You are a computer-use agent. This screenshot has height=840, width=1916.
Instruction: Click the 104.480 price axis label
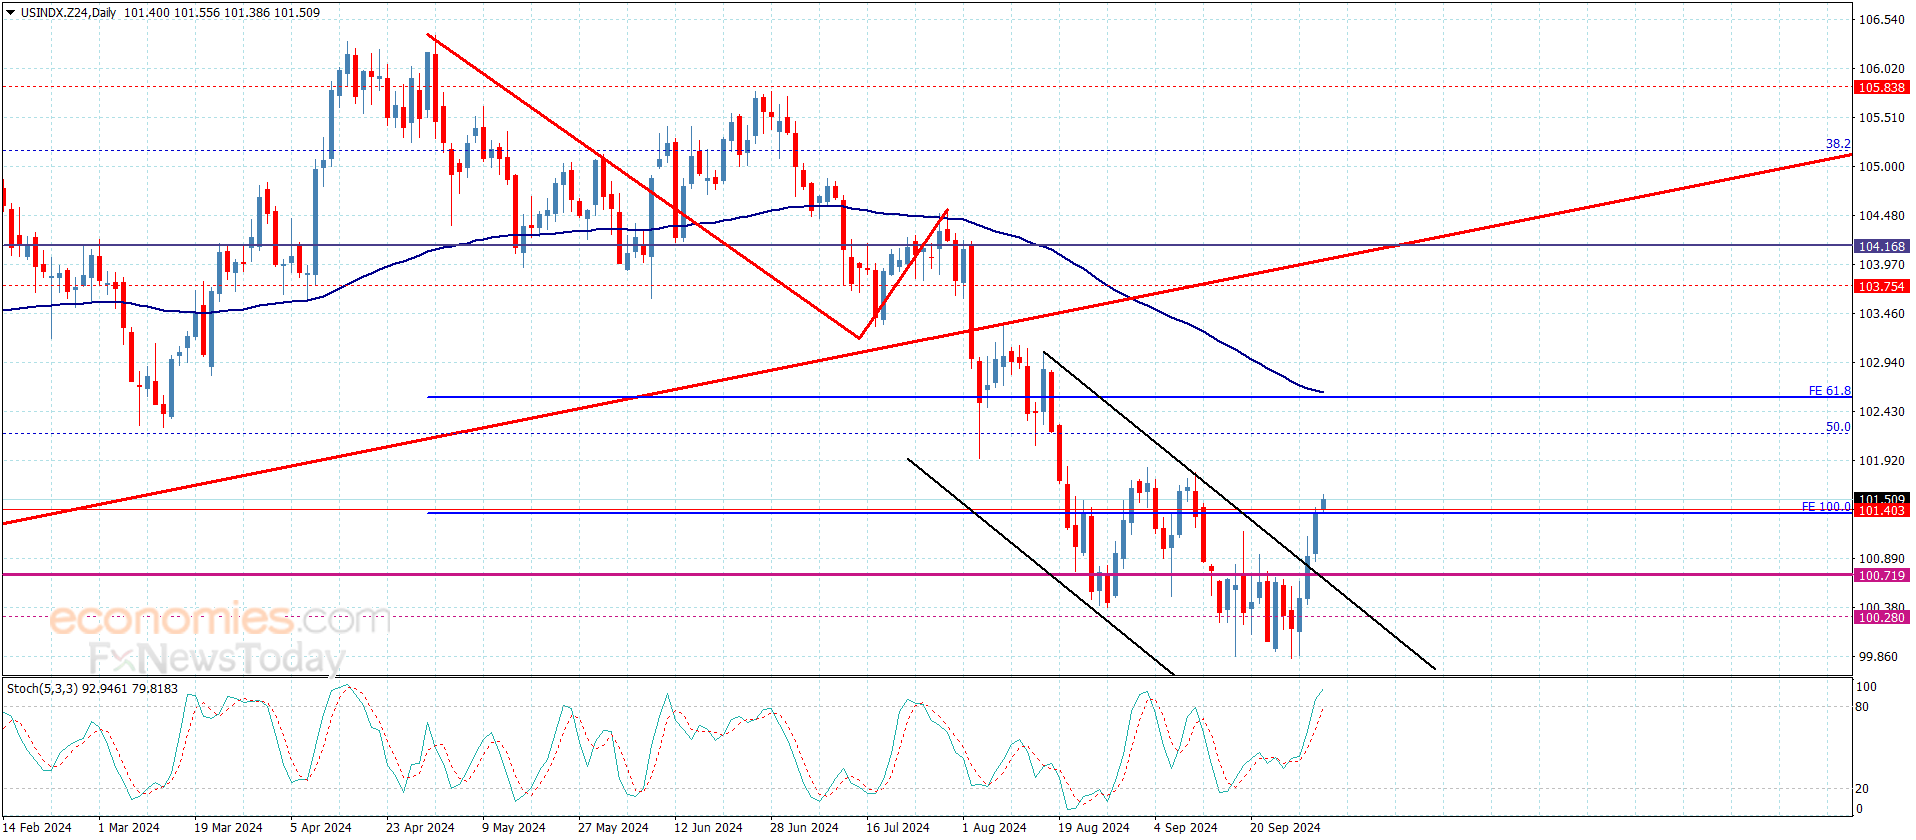1881,215
